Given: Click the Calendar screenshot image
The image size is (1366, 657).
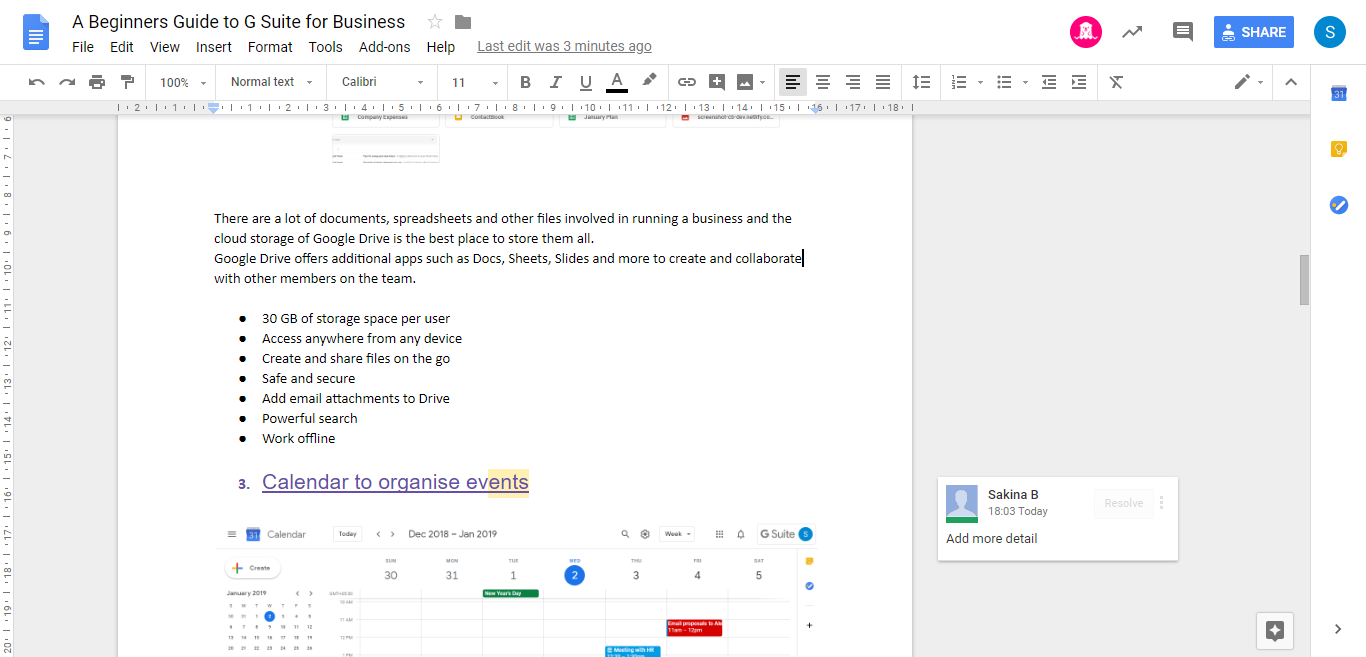Looking at the screenshot, I should (516, 589).
